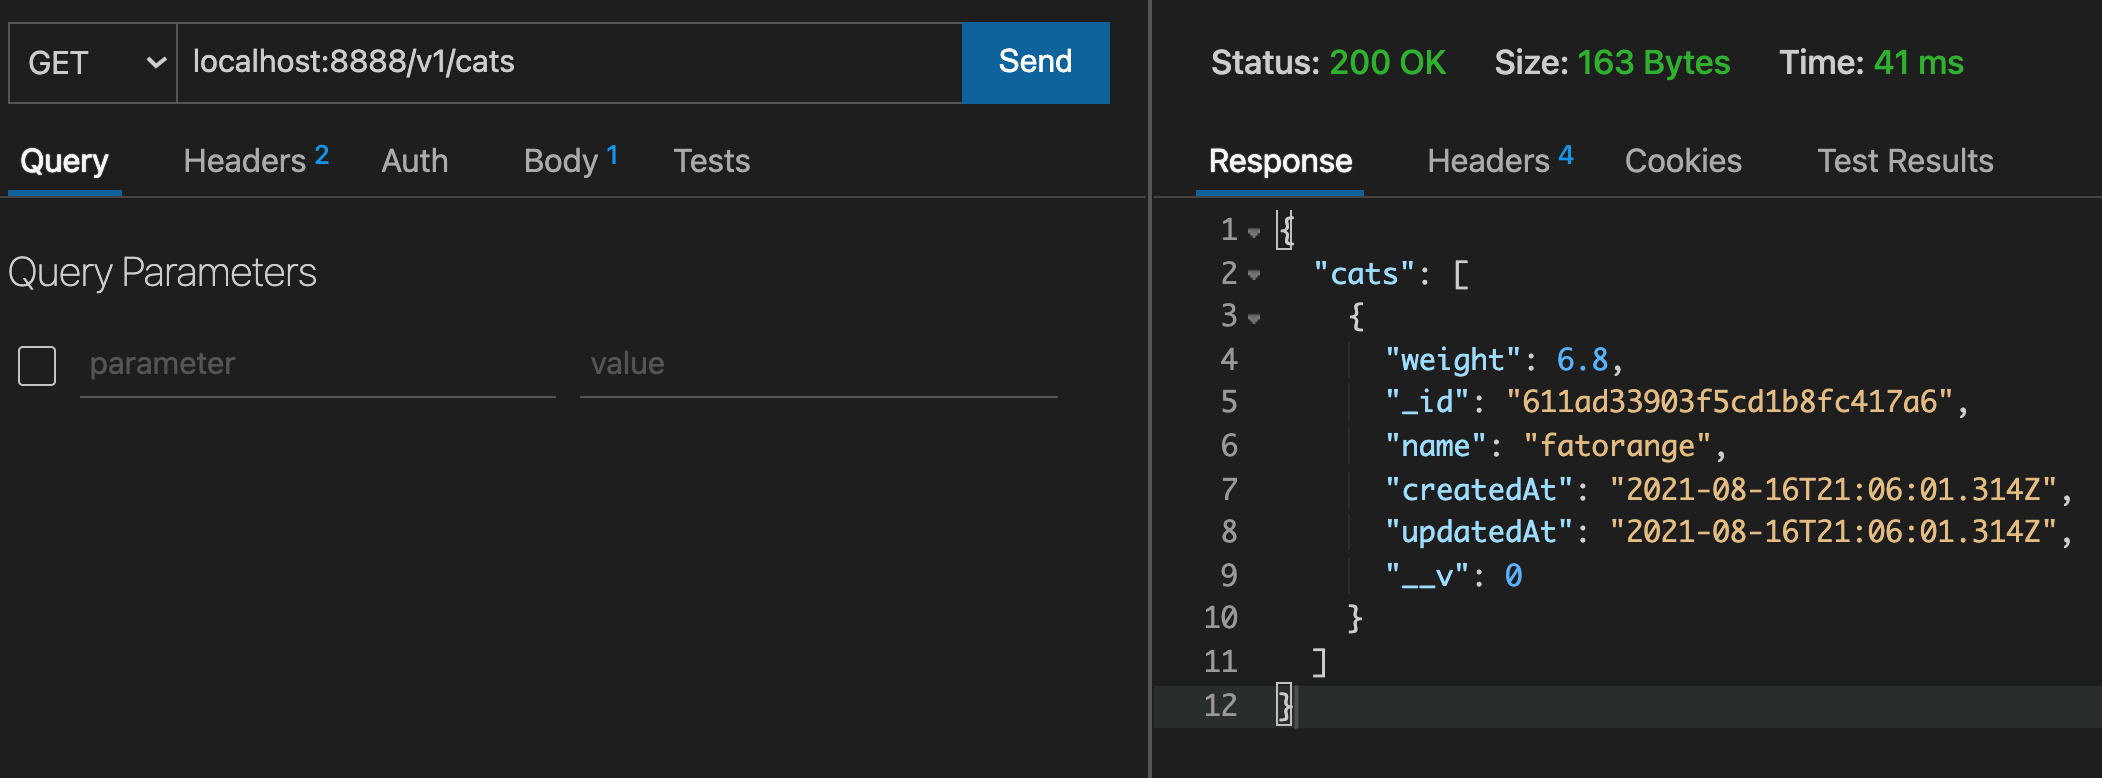Viewport: 2102px width, 778px height.
Task: Collapse the root JSON object on line 1
Action: coord(1254,232)
